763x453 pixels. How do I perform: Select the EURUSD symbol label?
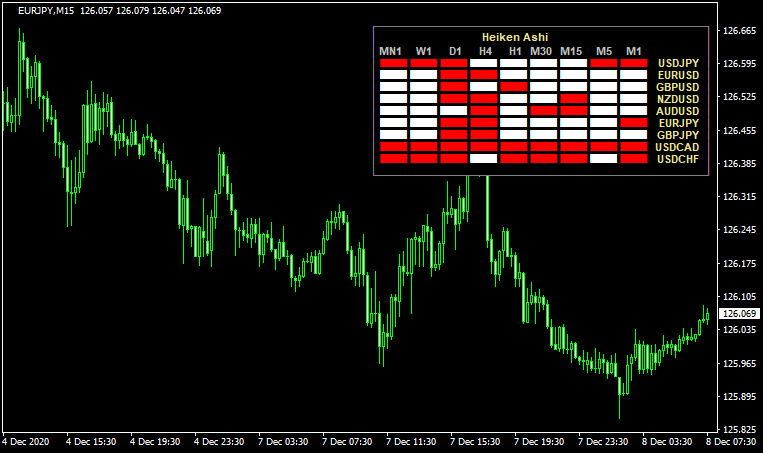click(677, 75)
